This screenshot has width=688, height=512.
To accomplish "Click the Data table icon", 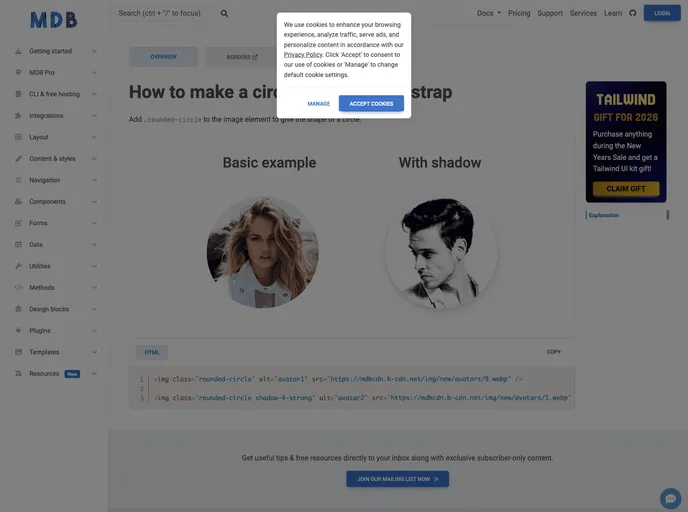I will [18, 245].
